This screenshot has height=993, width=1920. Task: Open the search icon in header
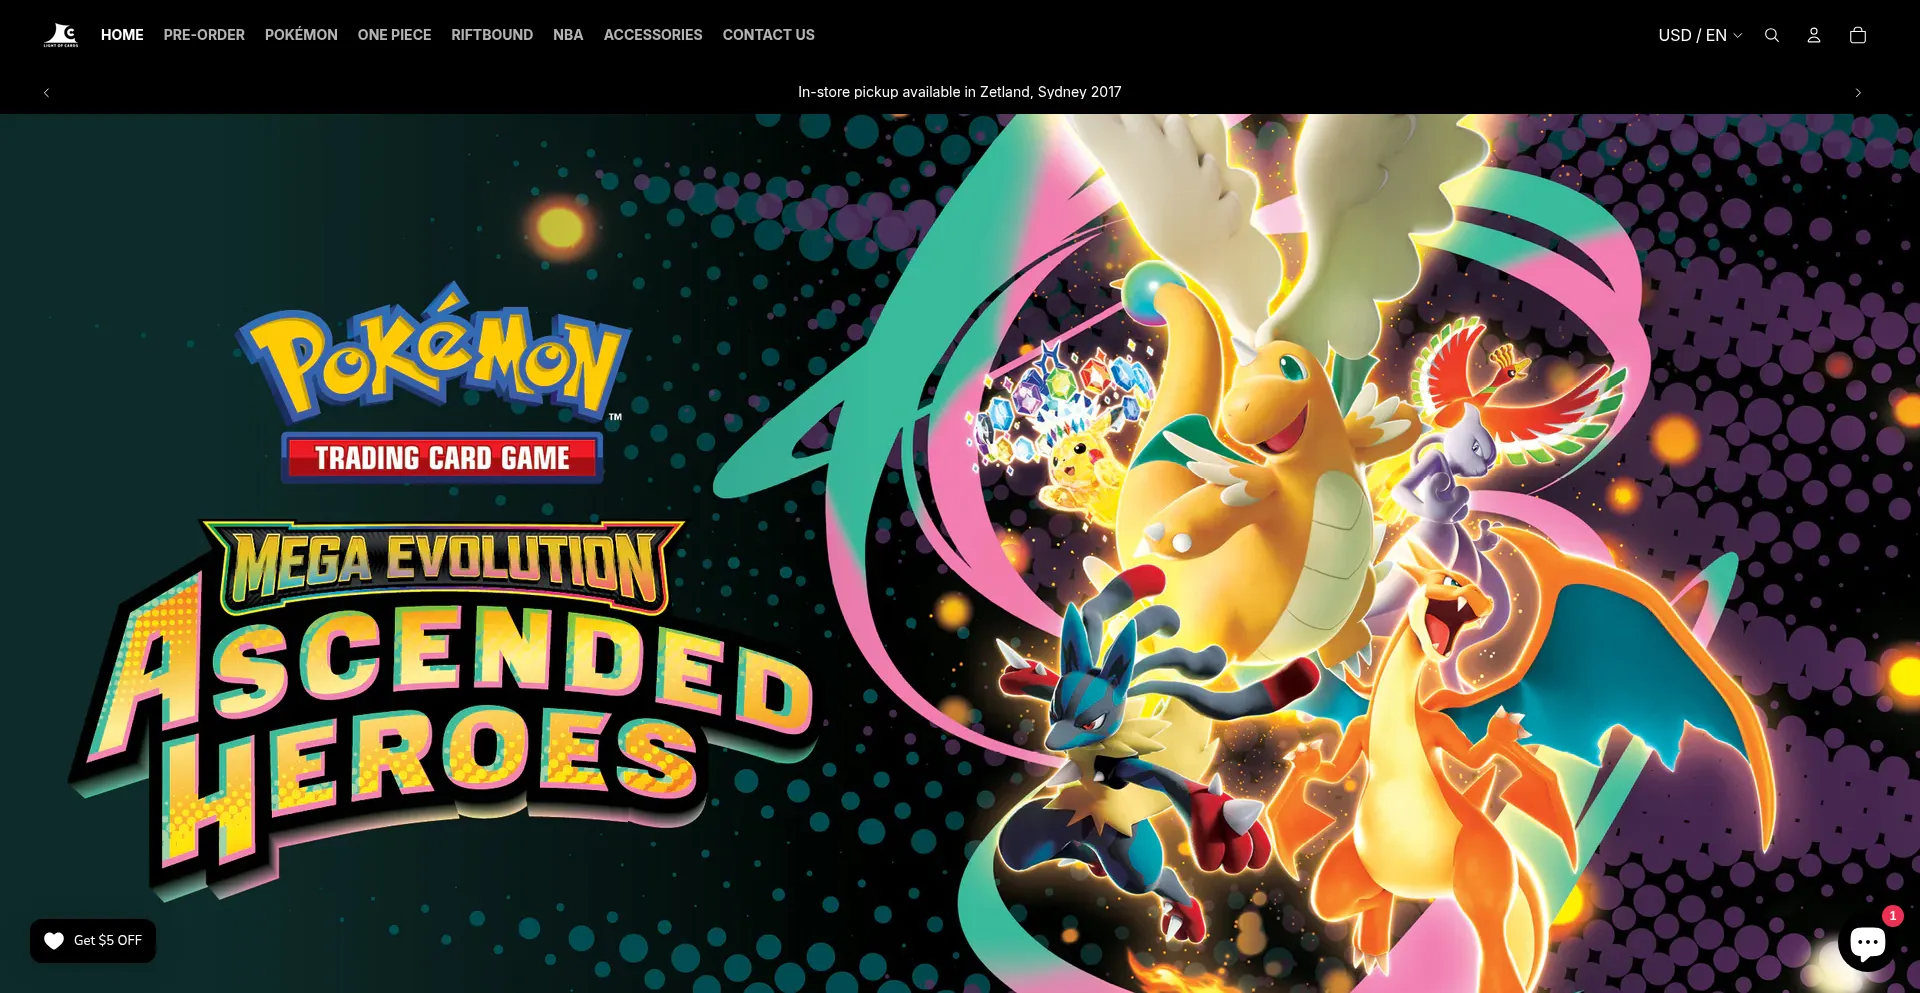pyautogui.click(x=1772, y=35)
